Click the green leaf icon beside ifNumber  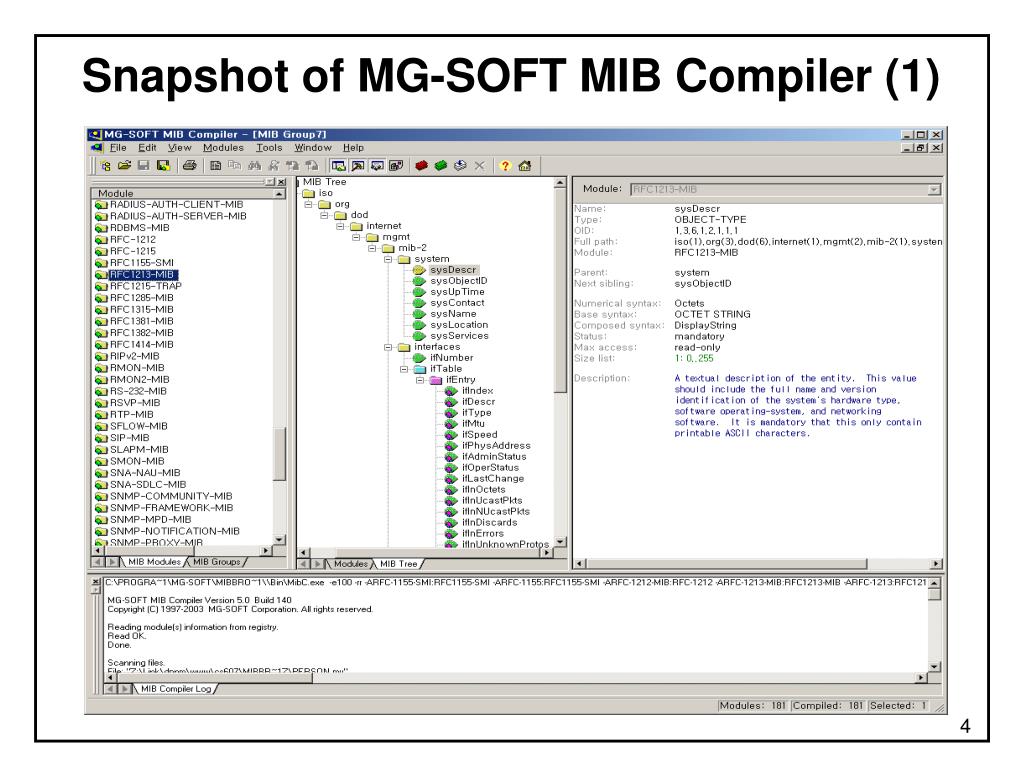tap(419, 358)
